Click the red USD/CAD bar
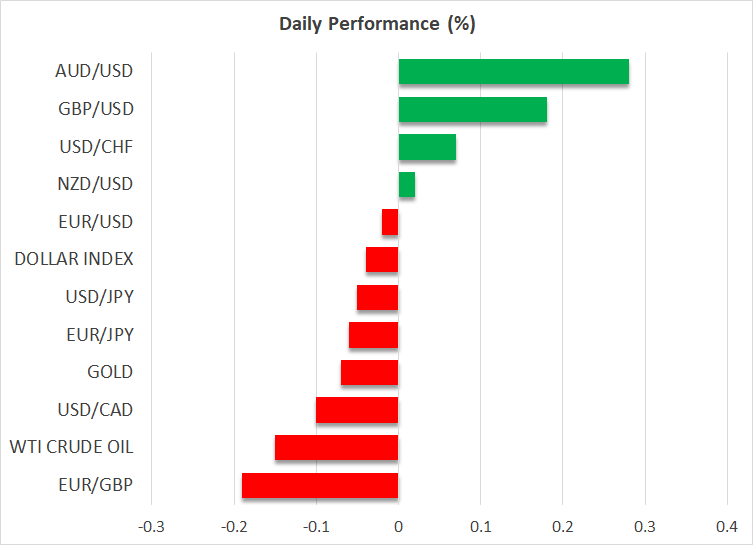 pos(357,410)
